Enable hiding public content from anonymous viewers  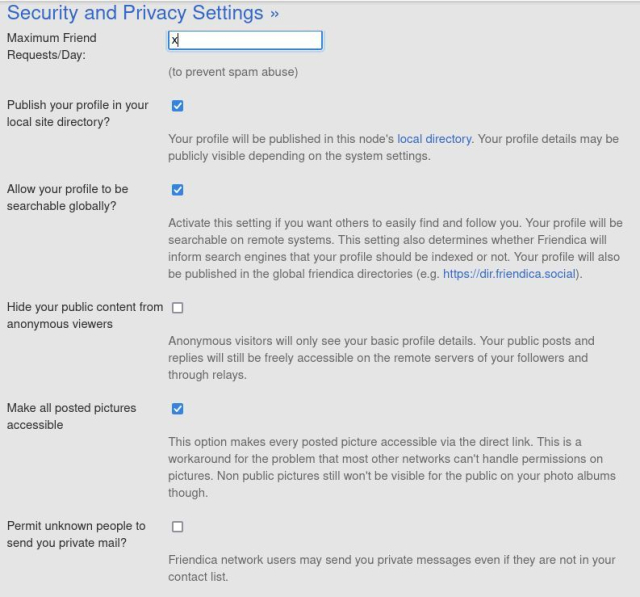(x=178, y=307)
